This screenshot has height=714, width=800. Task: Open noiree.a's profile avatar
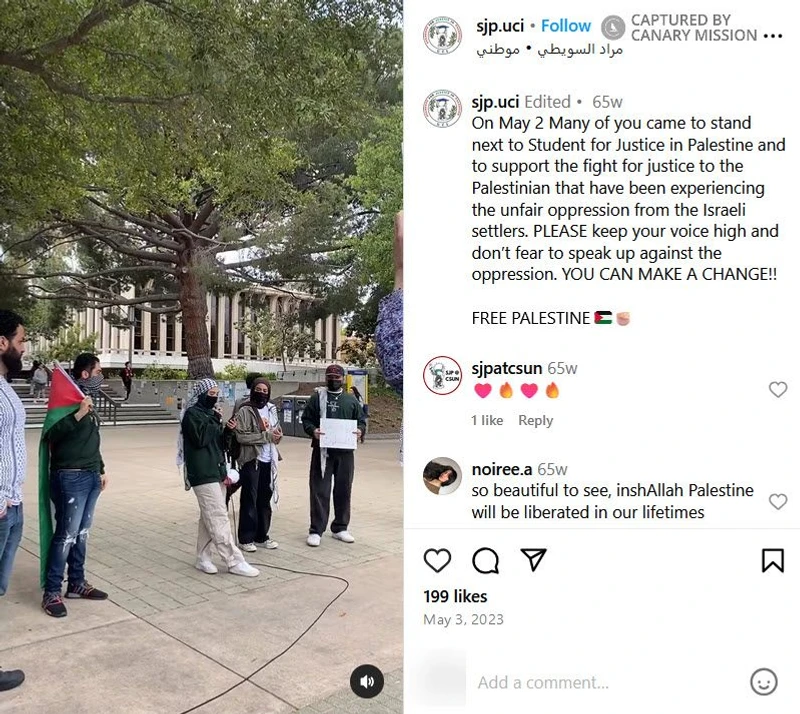coord(442,476)
